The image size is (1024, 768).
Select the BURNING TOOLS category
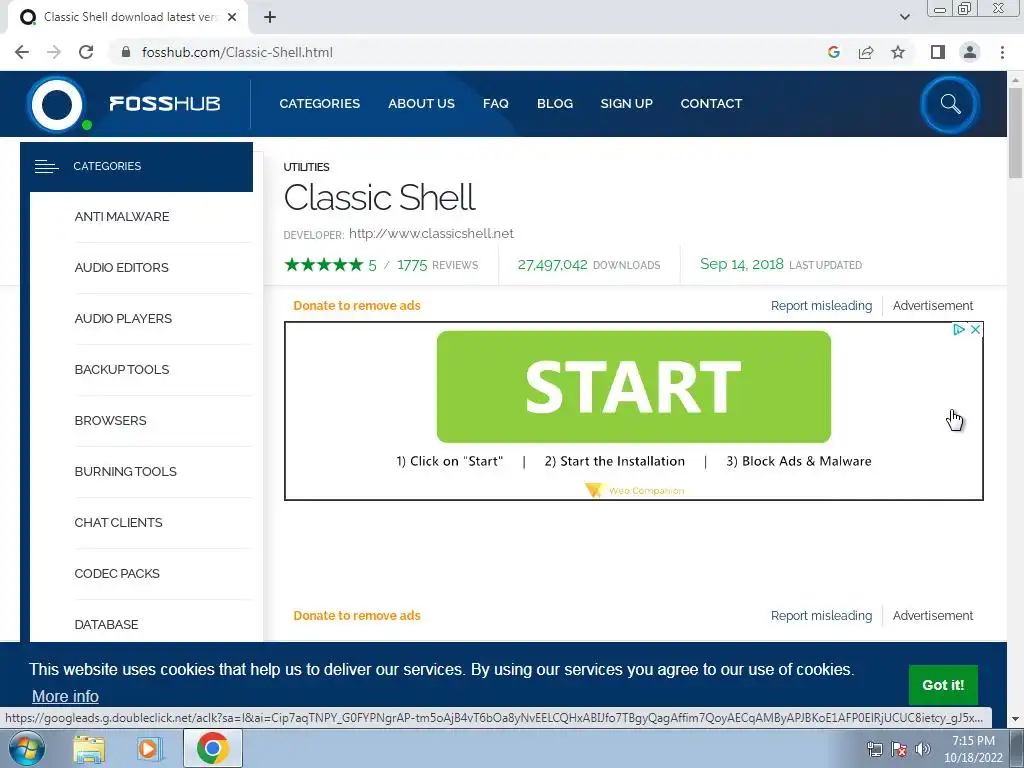pyautogui.click(x=125, y=472)
